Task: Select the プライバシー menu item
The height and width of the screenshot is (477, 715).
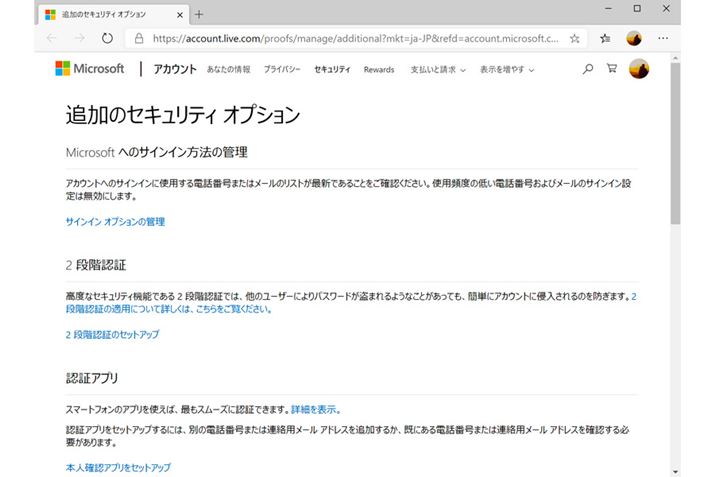Action: 282,70
